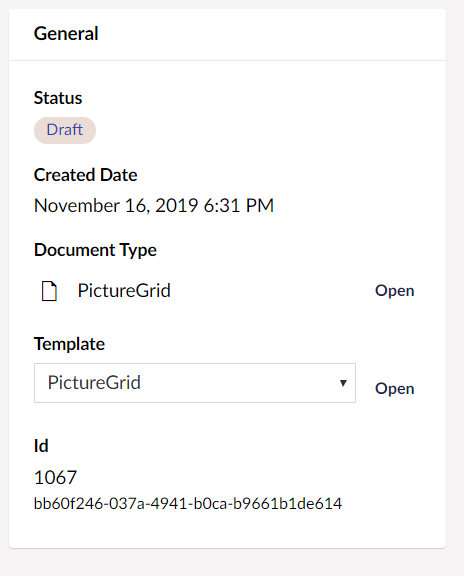Click the created date November 16, 2019
This screenshot has width=464, height=576.
(116, 205)
